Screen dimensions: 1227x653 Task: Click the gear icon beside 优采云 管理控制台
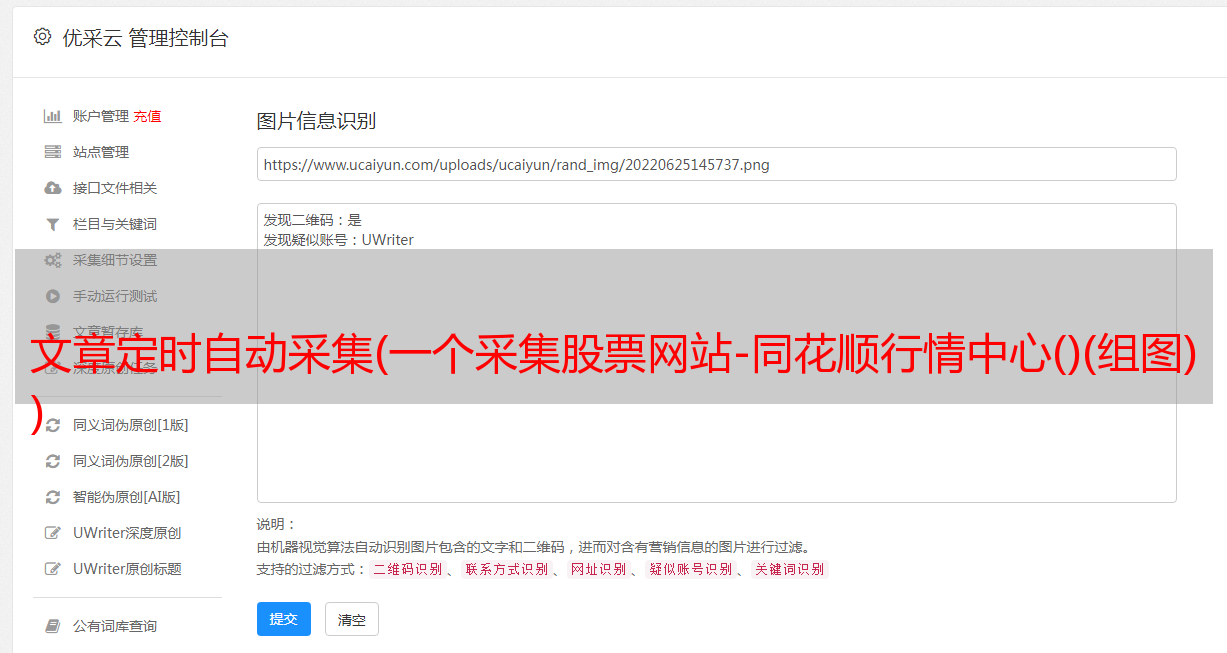coord(42,37)
